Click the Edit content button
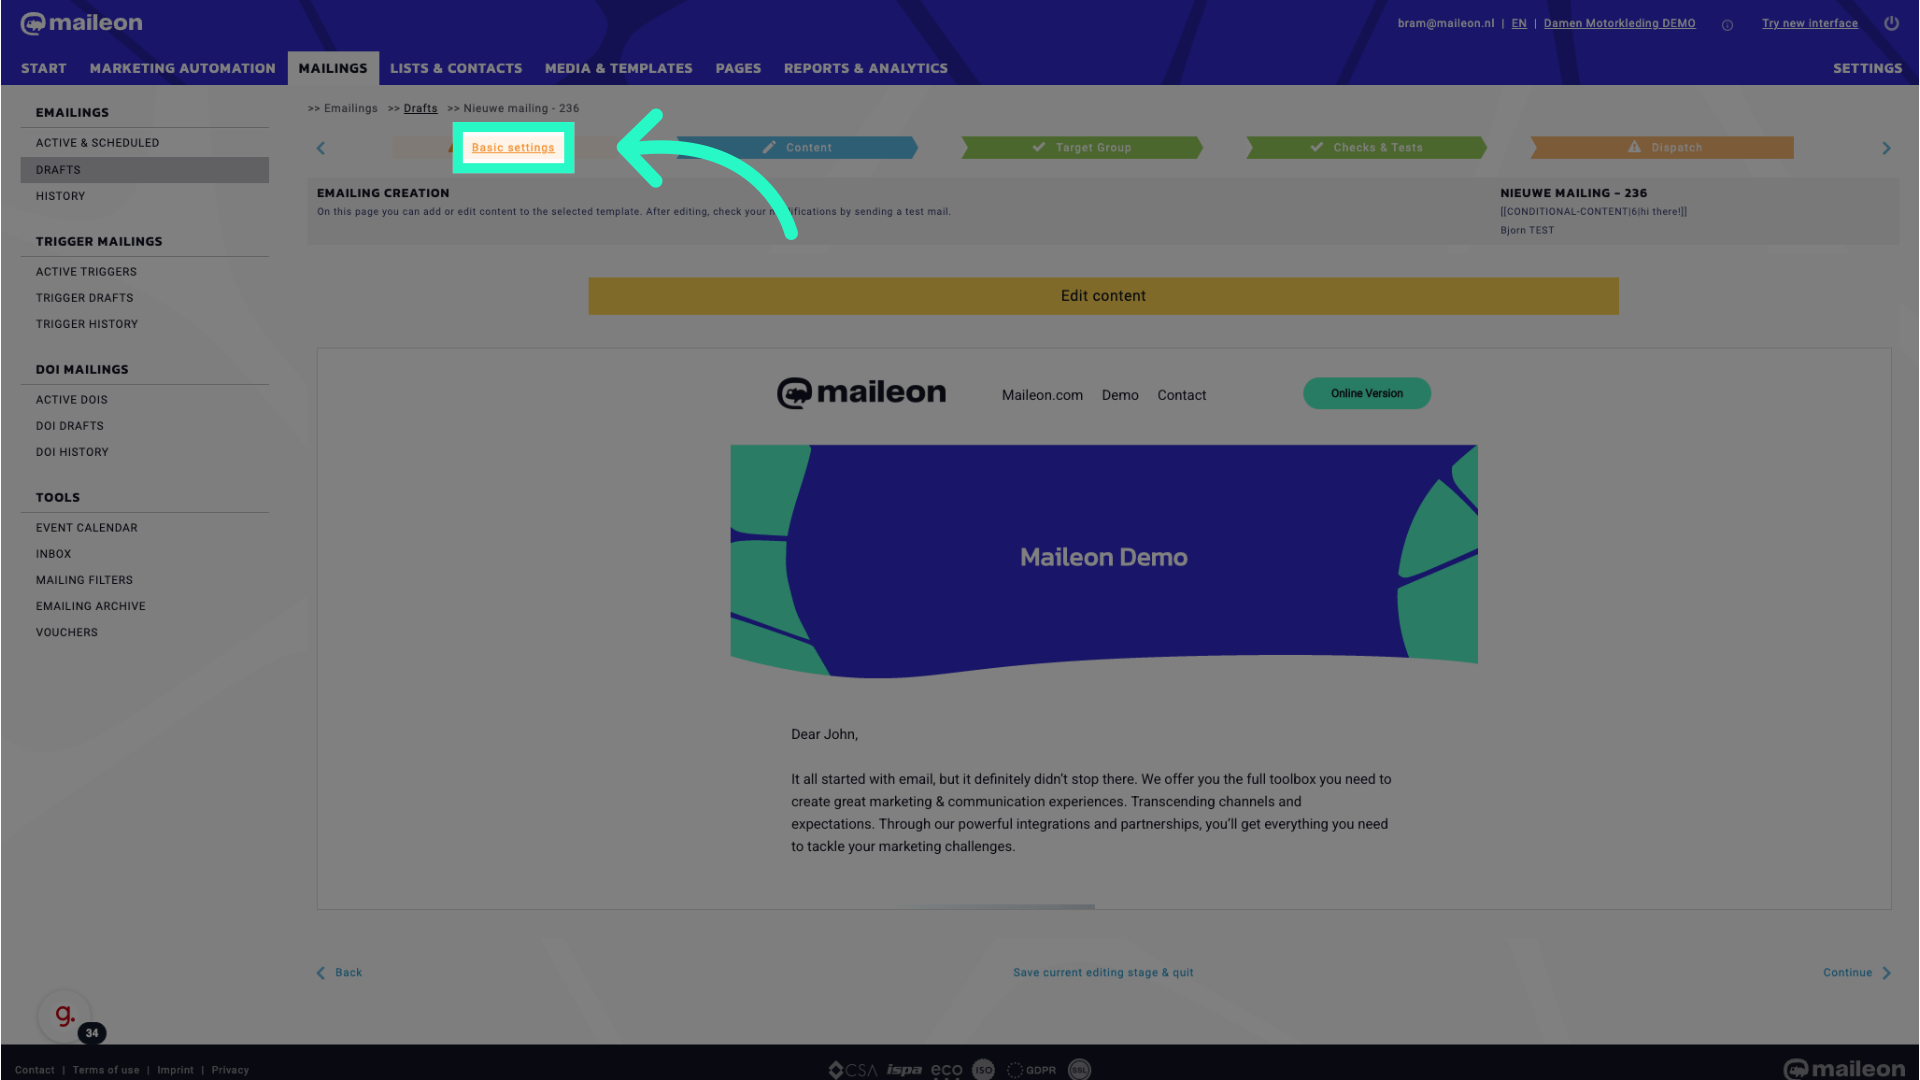This screenshot has width=1920, height=1080. pyautogui.click(x=1104, y=295)
